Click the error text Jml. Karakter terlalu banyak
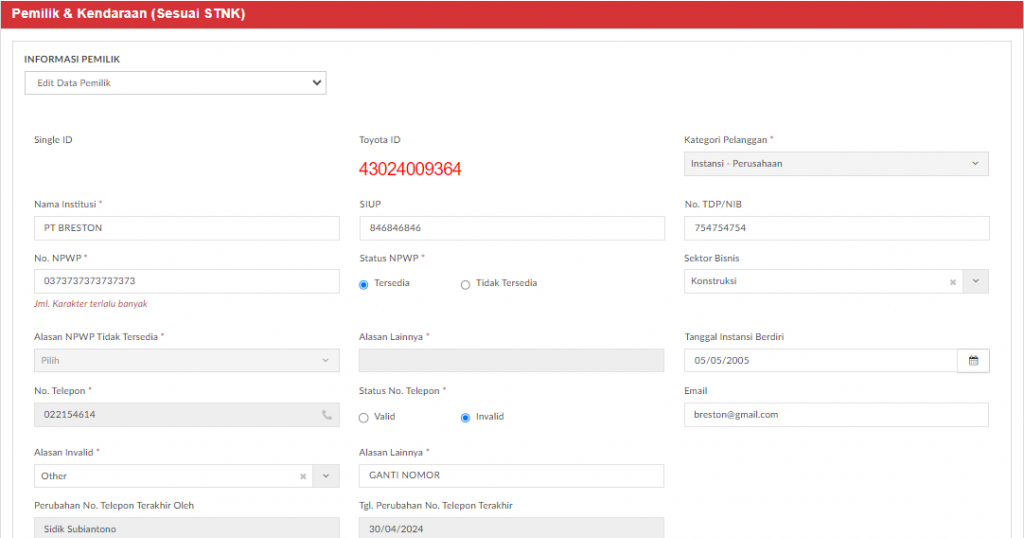 click(91, 304)
